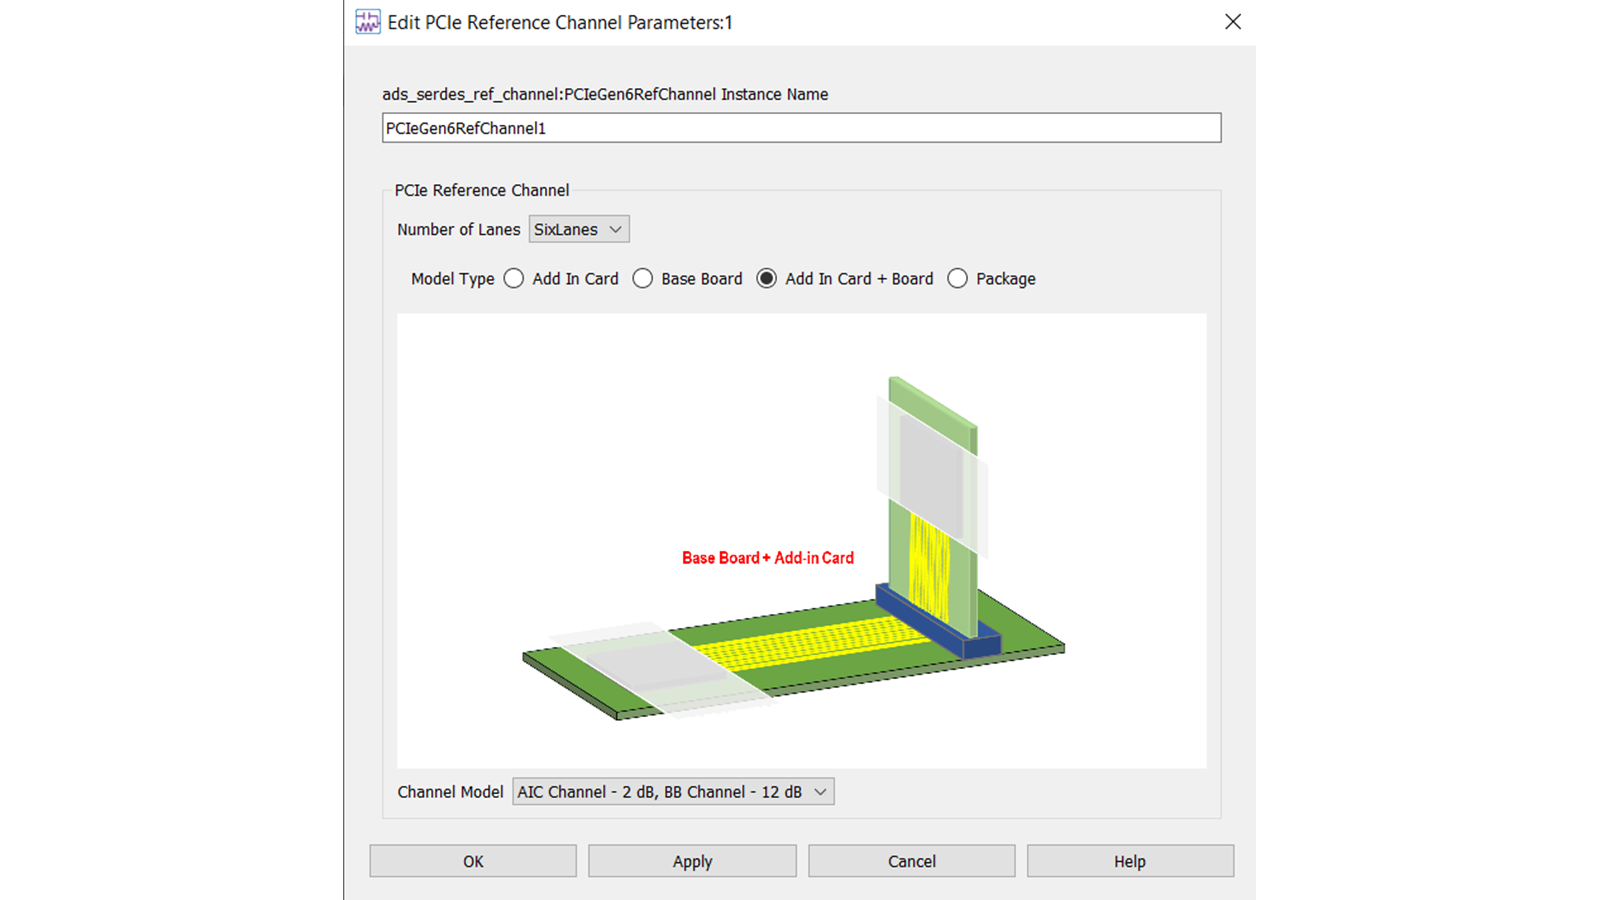Click the Instance Name input field
This screenshot has height=900, width=1600.
801,128
